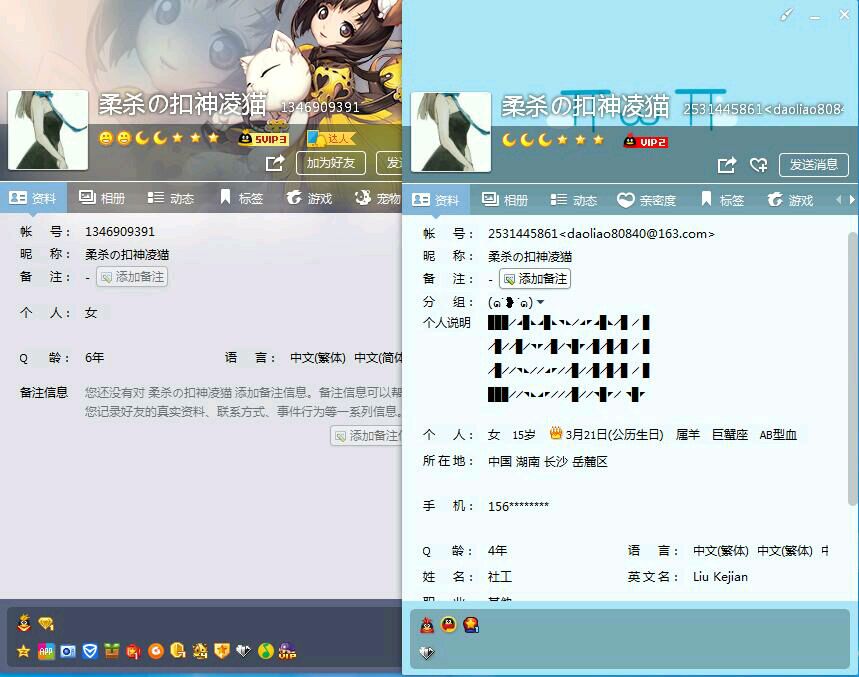Click the share icon in right profile window
Image resolution: width=859 pixels, height=677 pixels.
pyautogui.click(x=727, y=164)
